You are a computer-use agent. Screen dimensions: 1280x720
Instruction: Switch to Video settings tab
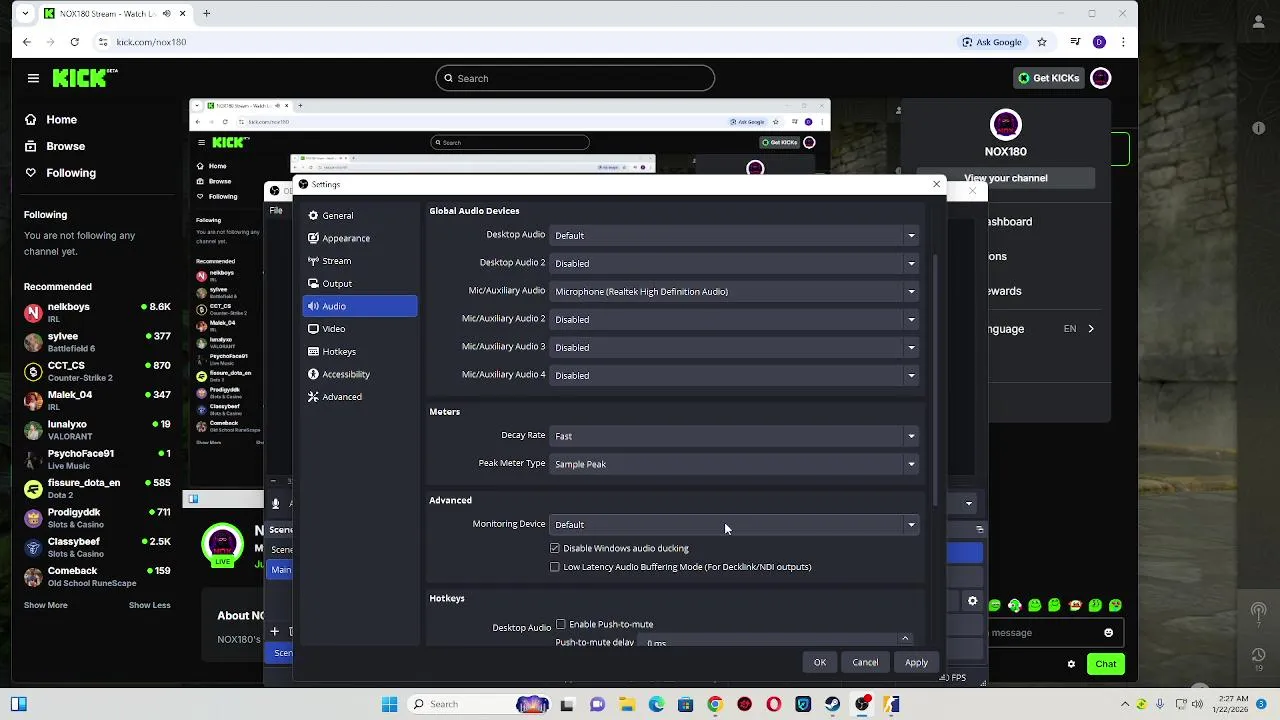359,329
